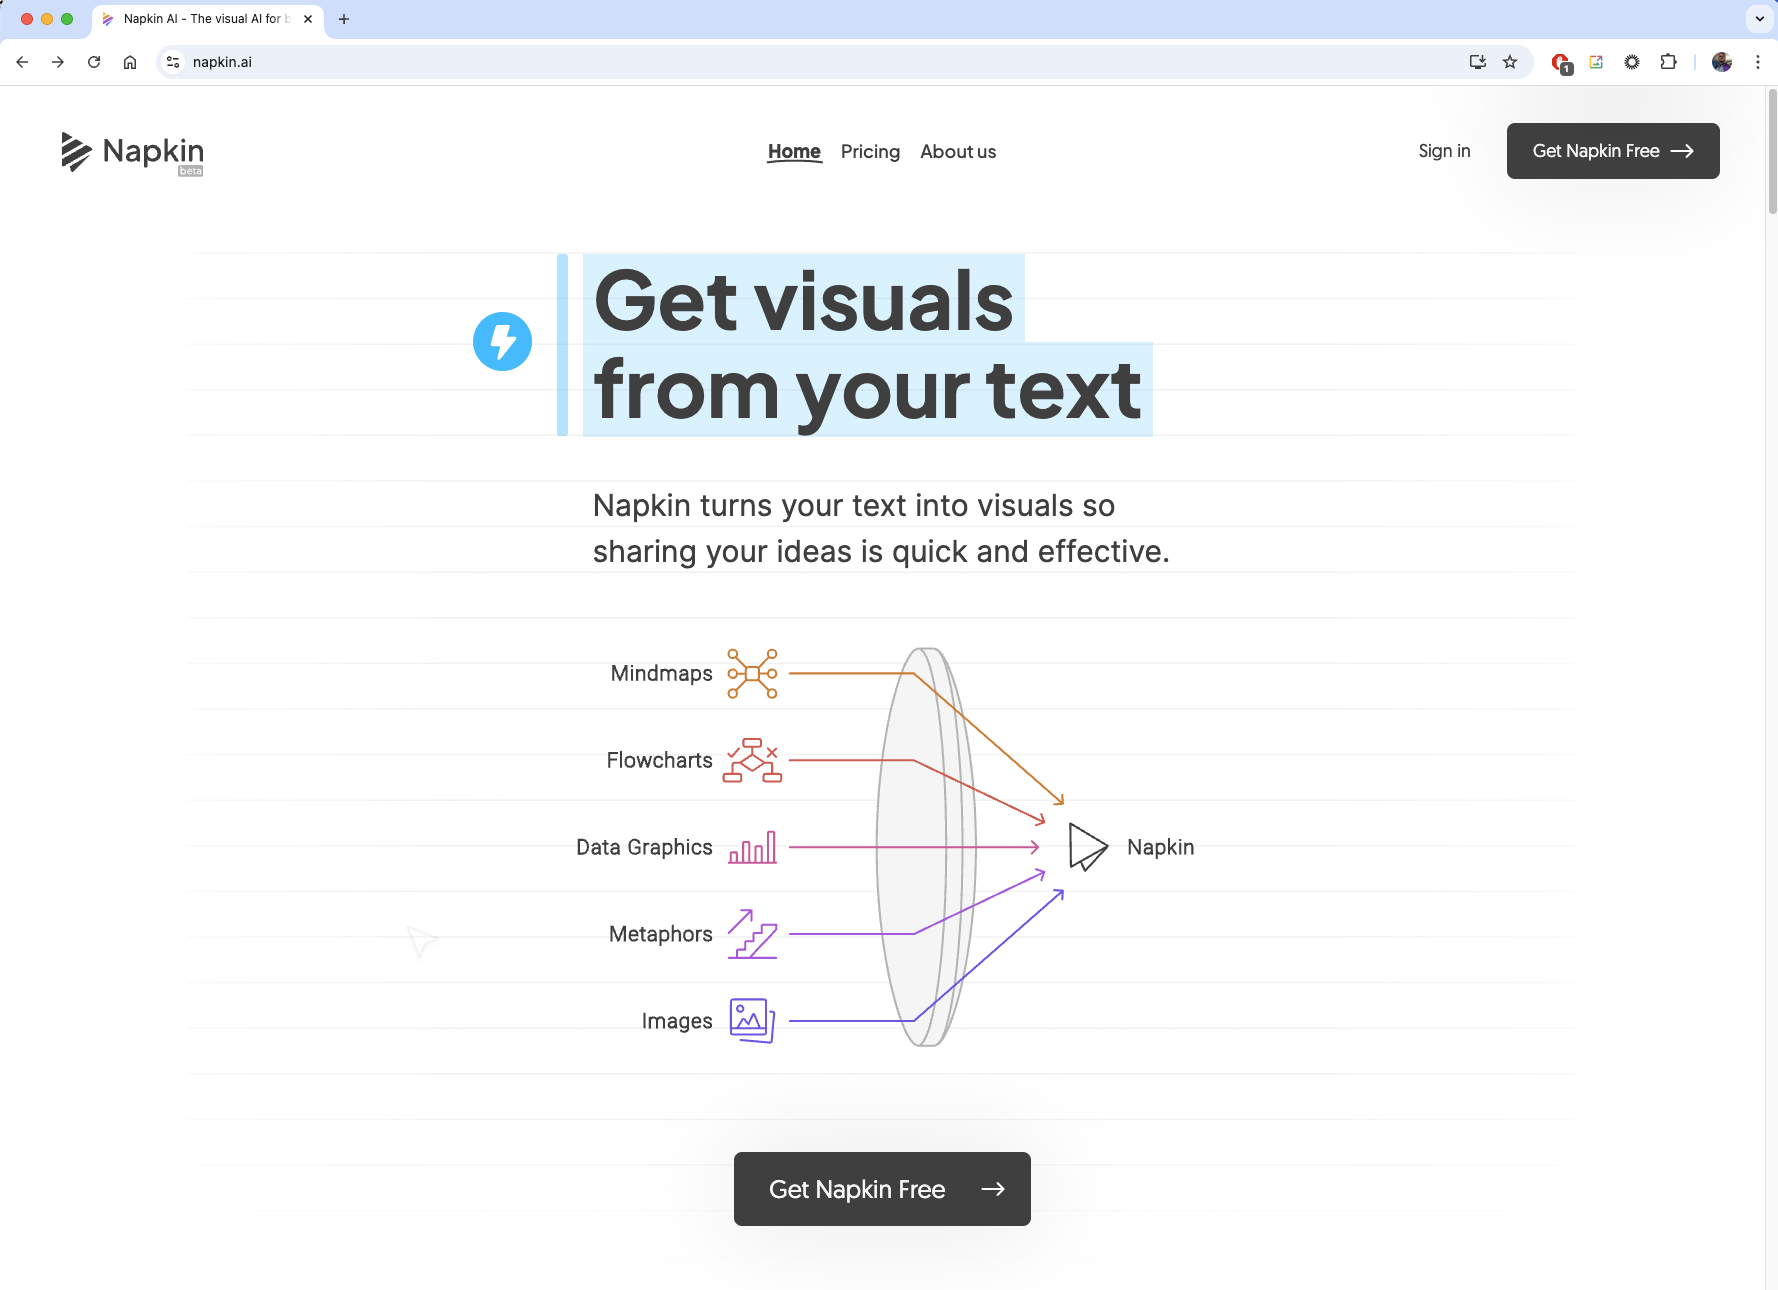Open the browser home page icon
The width and height of the screenshot is (1778, 1290).
click(130, 62)
